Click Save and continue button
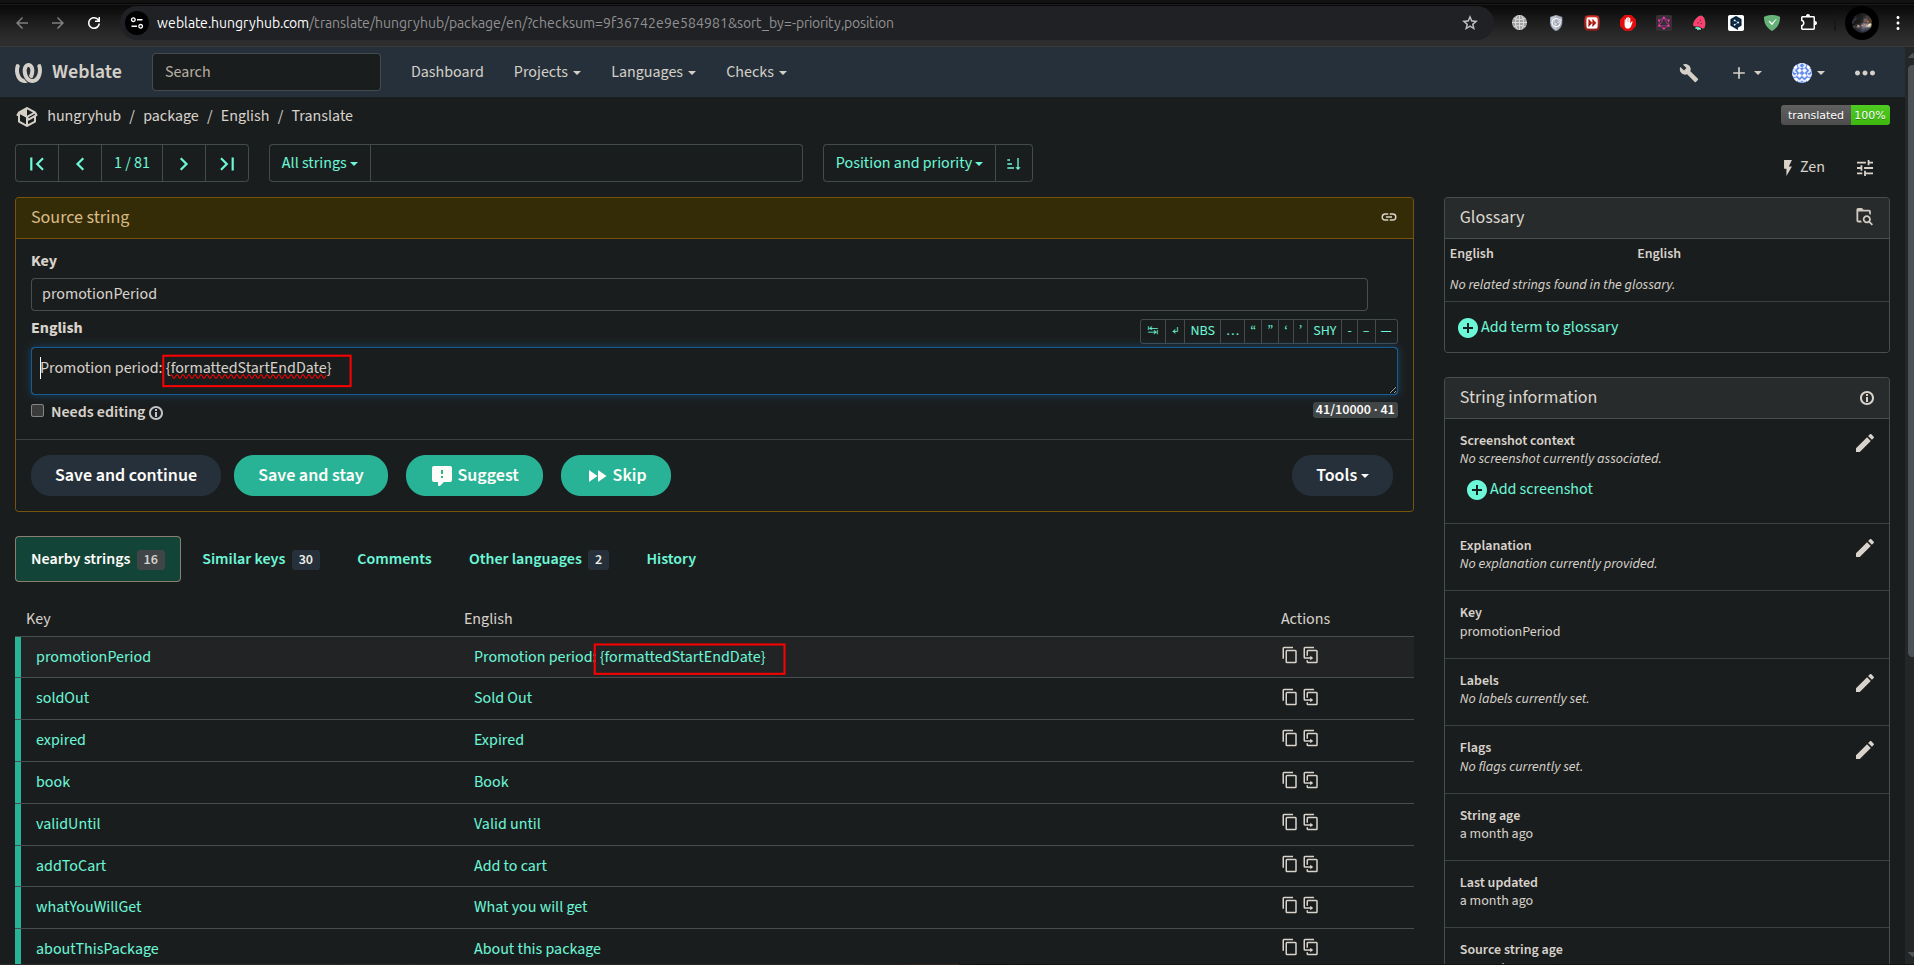Image resolution: width=1914 pixels, height=965 pixels. 126,475
